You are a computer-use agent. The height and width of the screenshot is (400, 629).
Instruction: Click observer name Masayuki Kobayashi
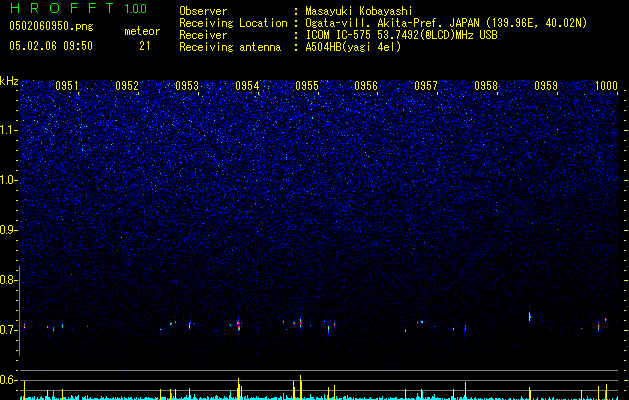pyautogui.click(x=359, y=11)
